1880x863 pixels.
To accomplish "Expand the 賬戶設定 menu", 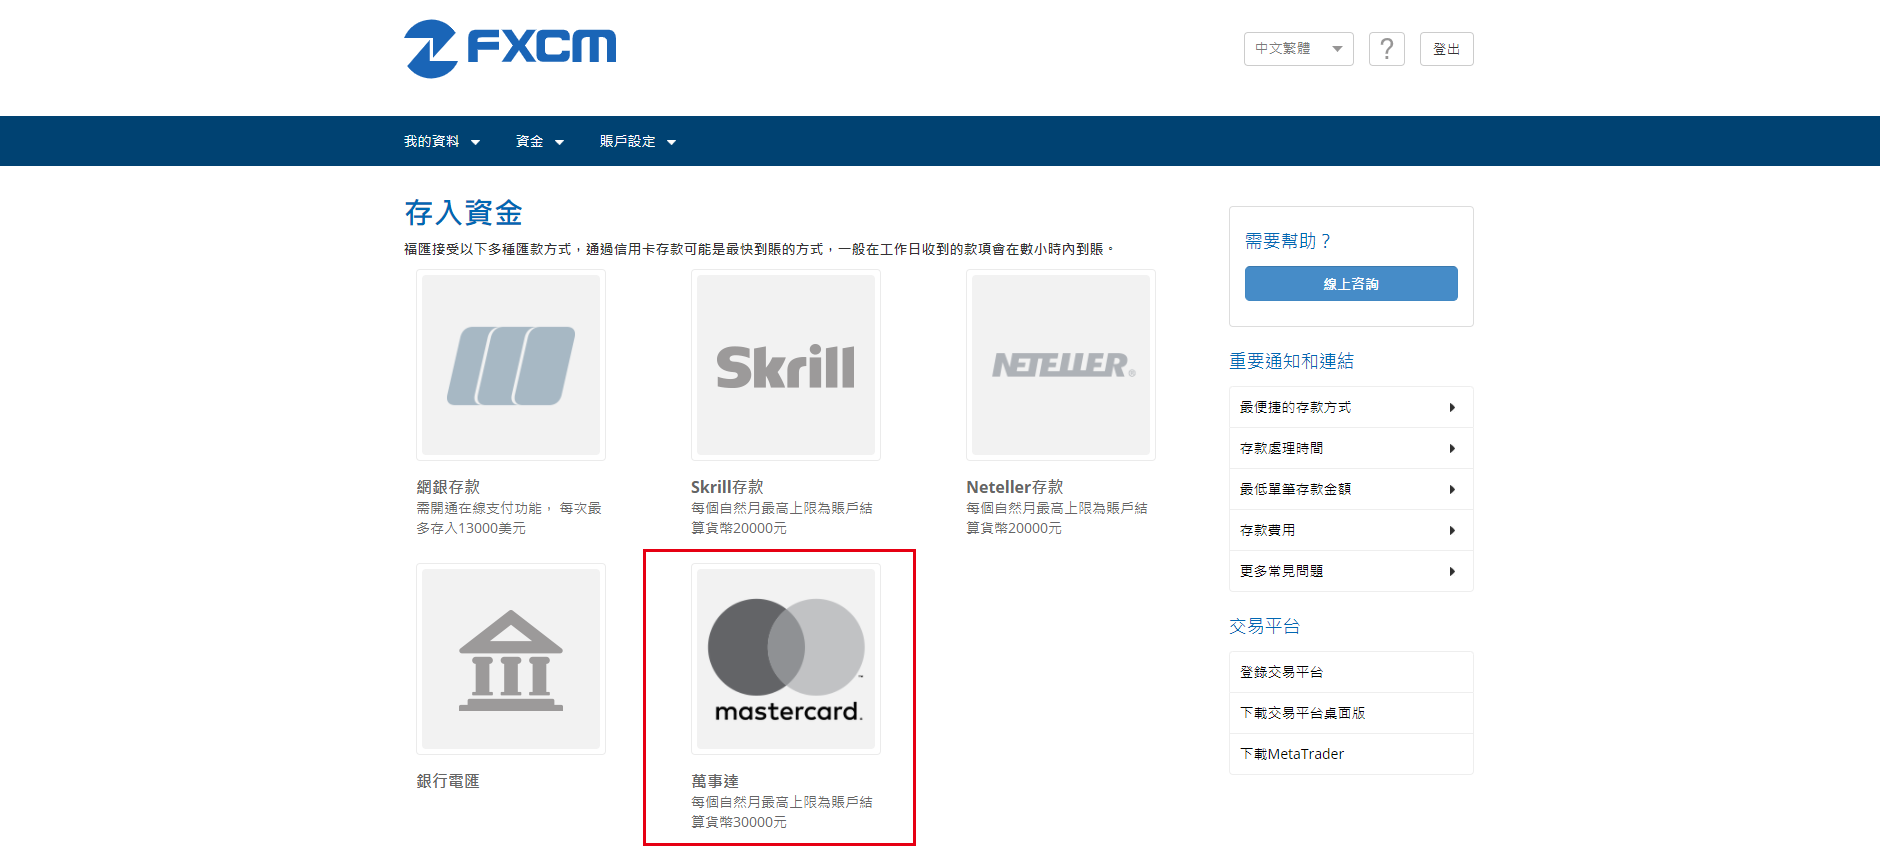I will 638,142.
